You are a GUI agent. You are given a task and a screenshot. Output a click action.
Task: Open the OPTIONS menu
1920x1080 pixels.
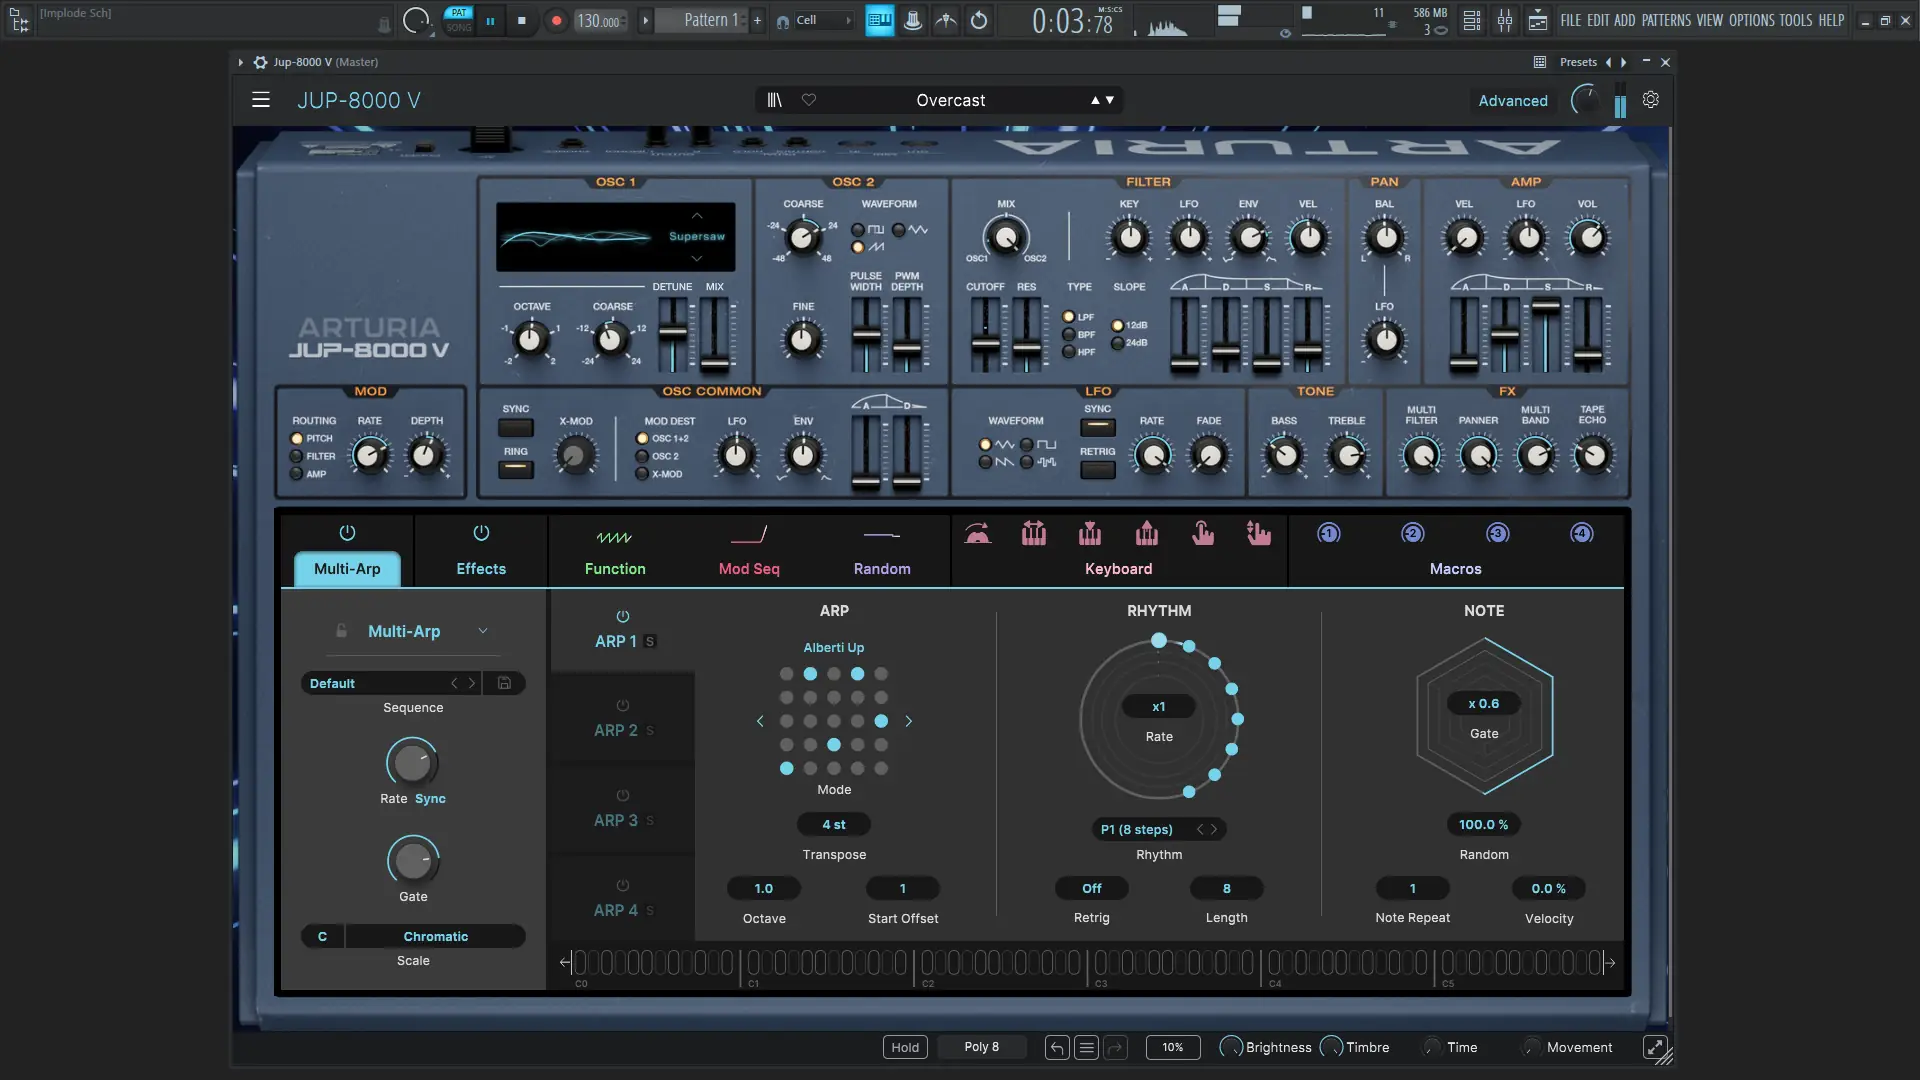point(1756,19)
